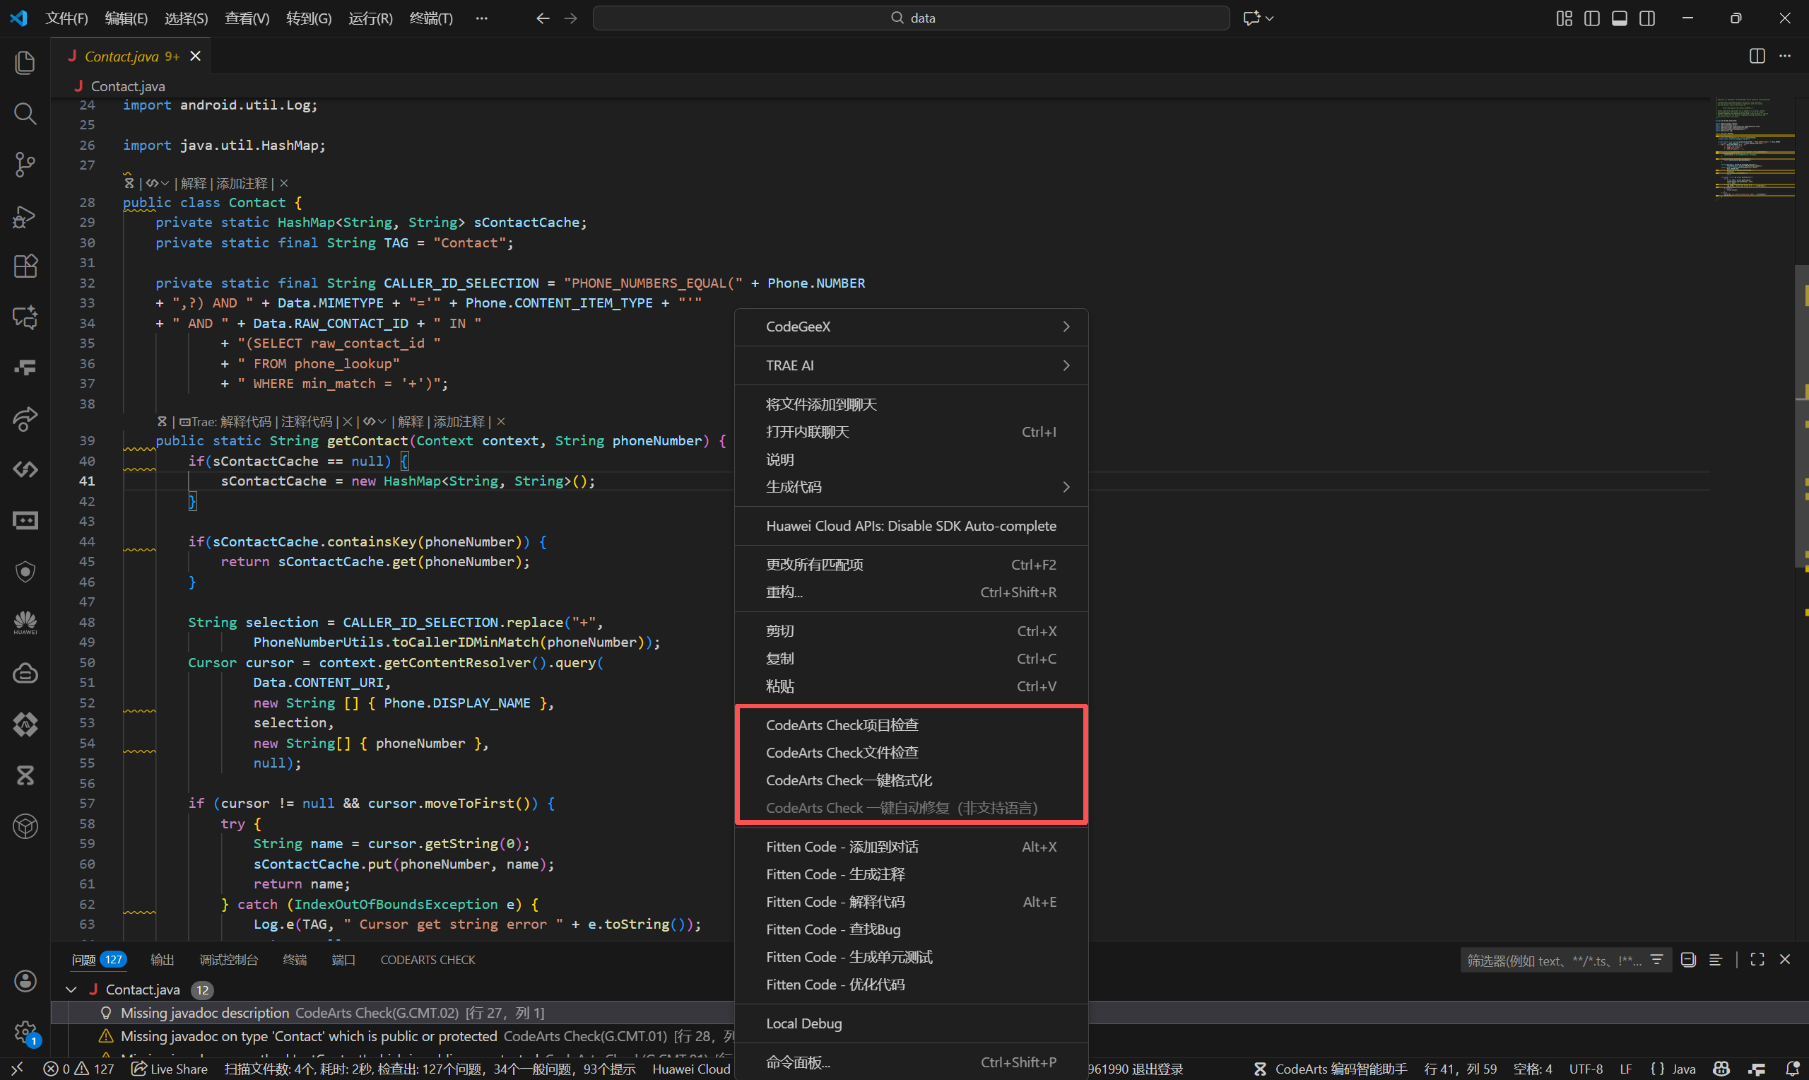This screenshot has height=1080, width=1809.
Task: Click the command center search box 'data'
Action: [x=911, y=18]
